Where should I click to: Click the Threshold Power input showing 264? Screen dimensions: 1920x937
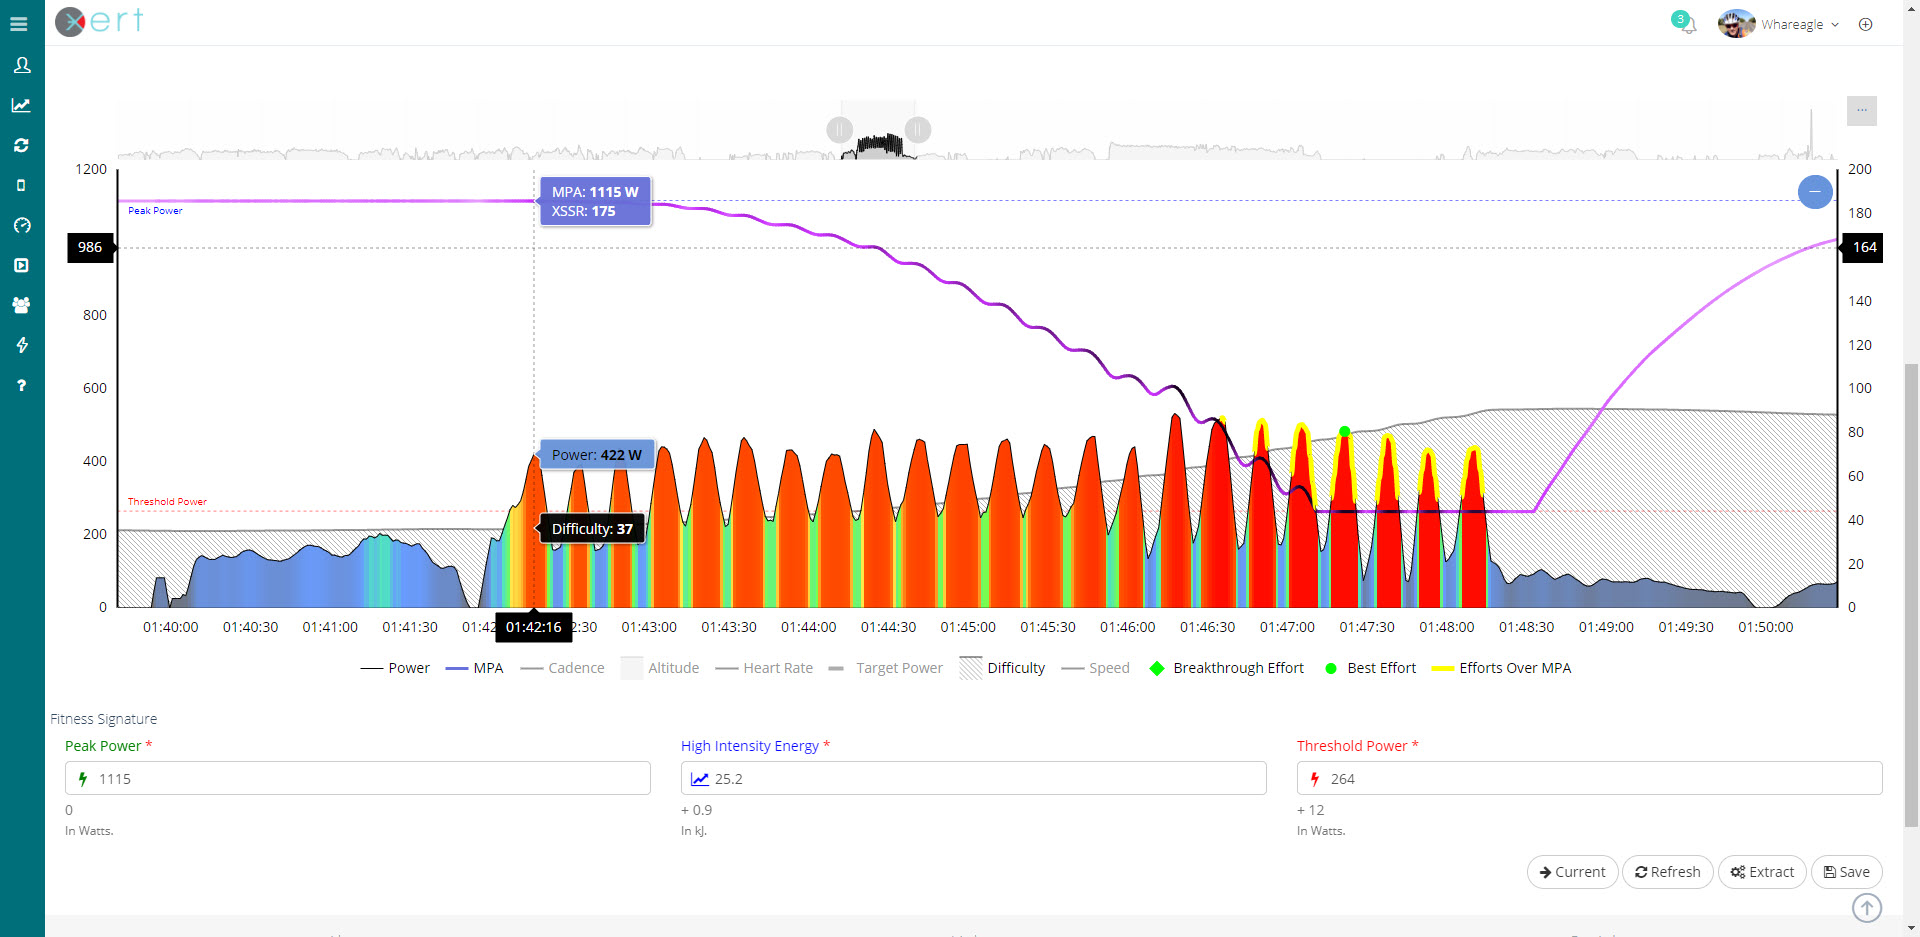click(x=1590, y=778)
